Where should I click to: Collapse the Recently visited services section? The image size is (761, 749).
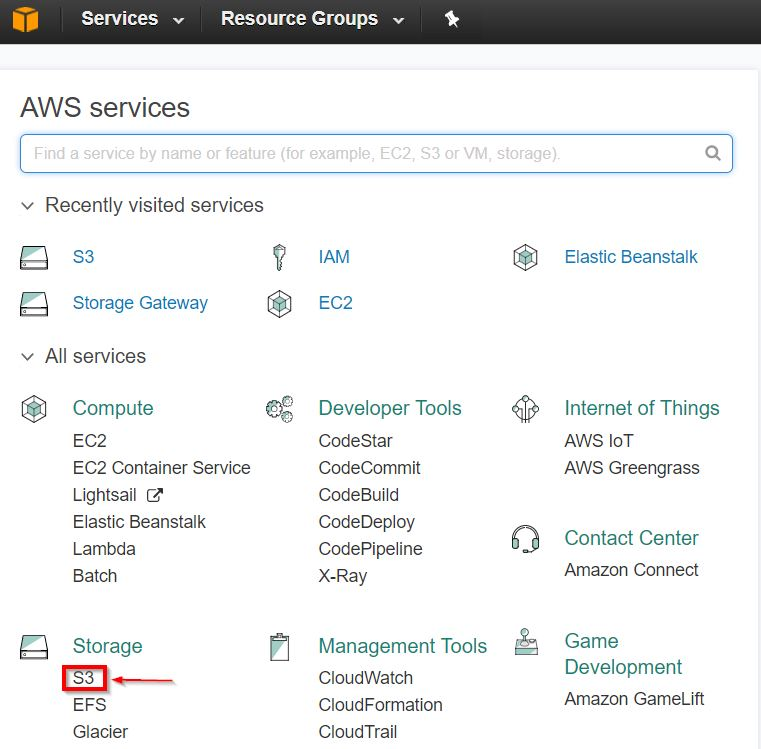pyautogui.click(x=28, y=206)
